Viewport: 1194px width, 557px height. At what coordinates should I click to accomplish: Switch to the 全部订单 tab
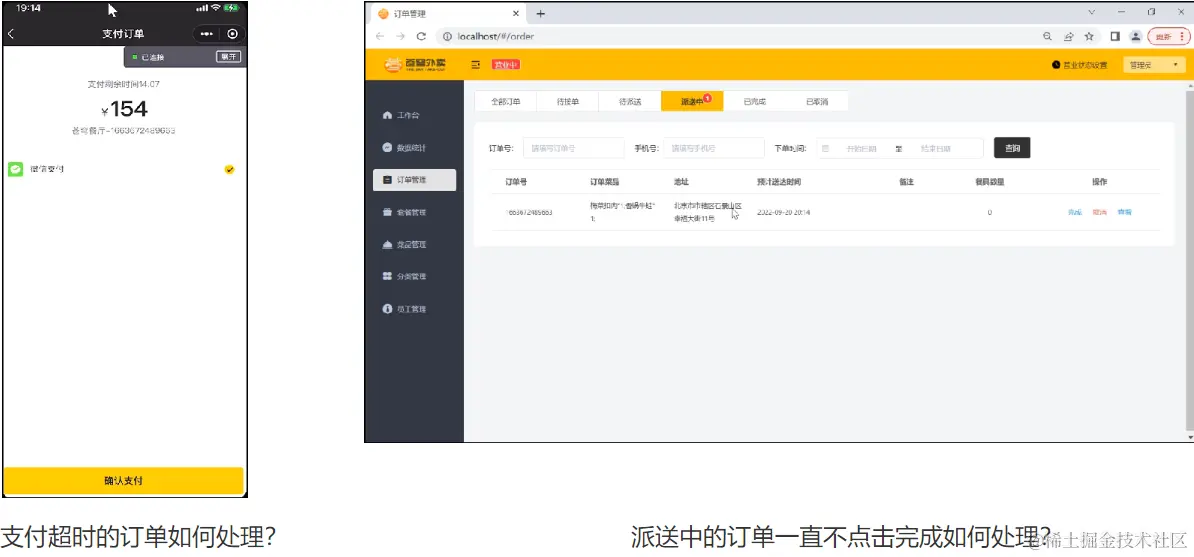(x=506, y=101)
